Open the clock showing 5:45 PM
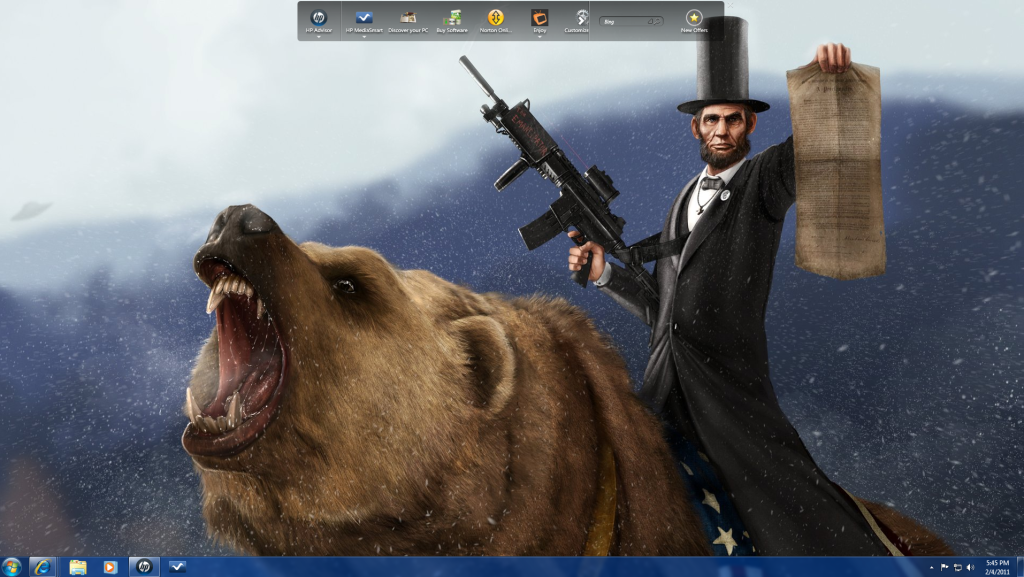This screenshot has height=577, width=1024. [997, 567]
